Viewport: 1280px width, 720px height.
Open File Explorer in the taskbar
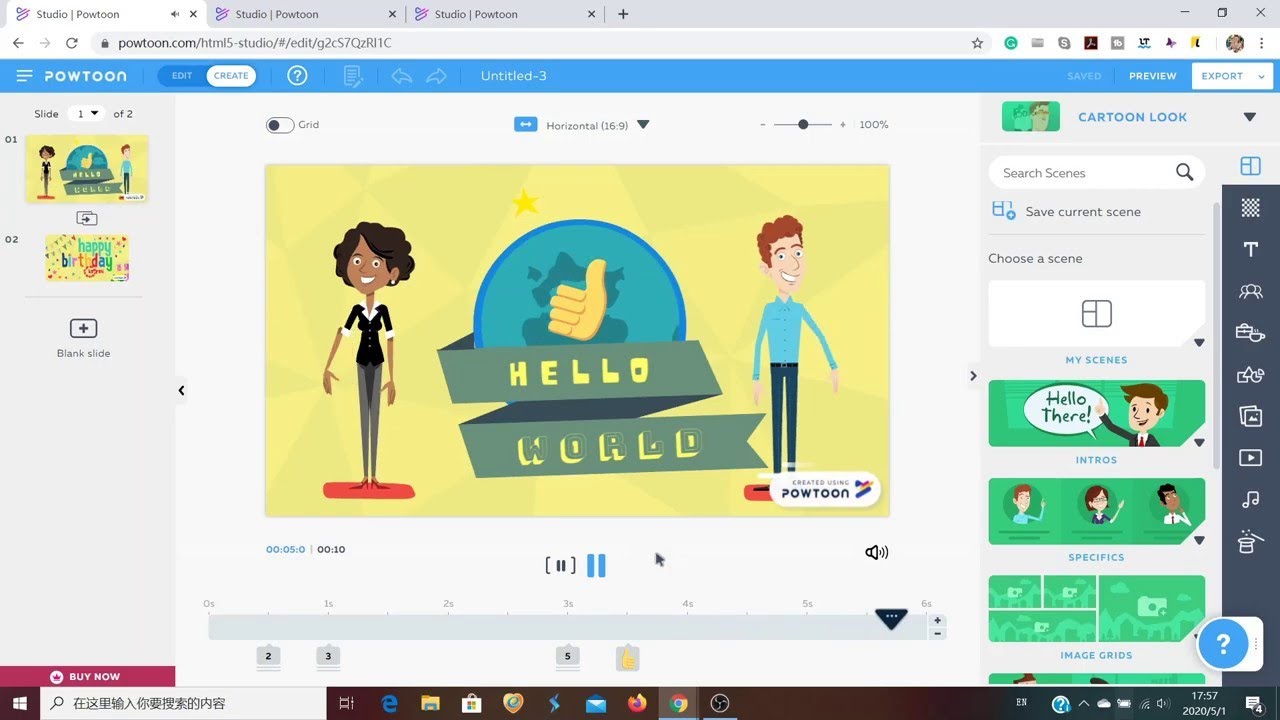(x=430, y=703)
